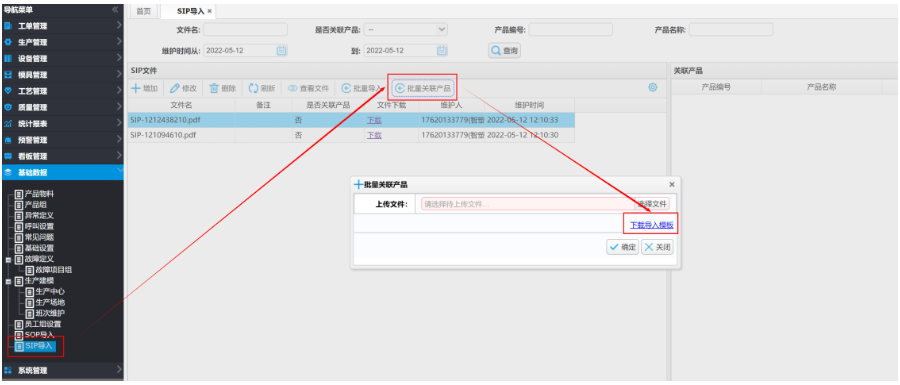Sort by the 文件名 column header
The width and height of the screenshot is (900, 385).
[x=181, y=105]
